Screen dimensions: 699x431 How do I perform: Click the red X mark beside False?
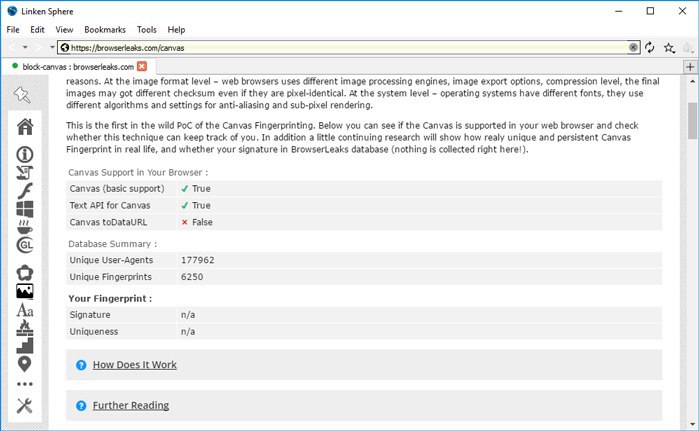[185, 222]
